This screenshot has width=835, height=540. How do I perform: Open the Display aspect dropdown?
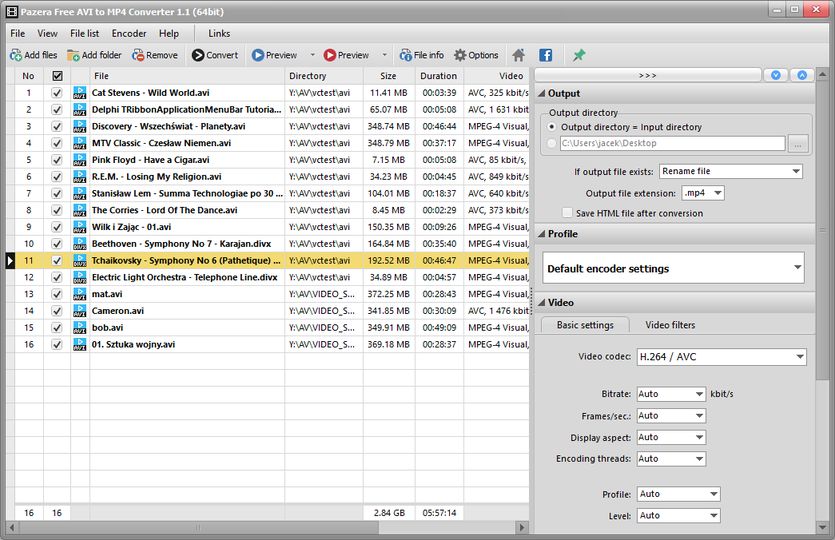coord(671,437)
